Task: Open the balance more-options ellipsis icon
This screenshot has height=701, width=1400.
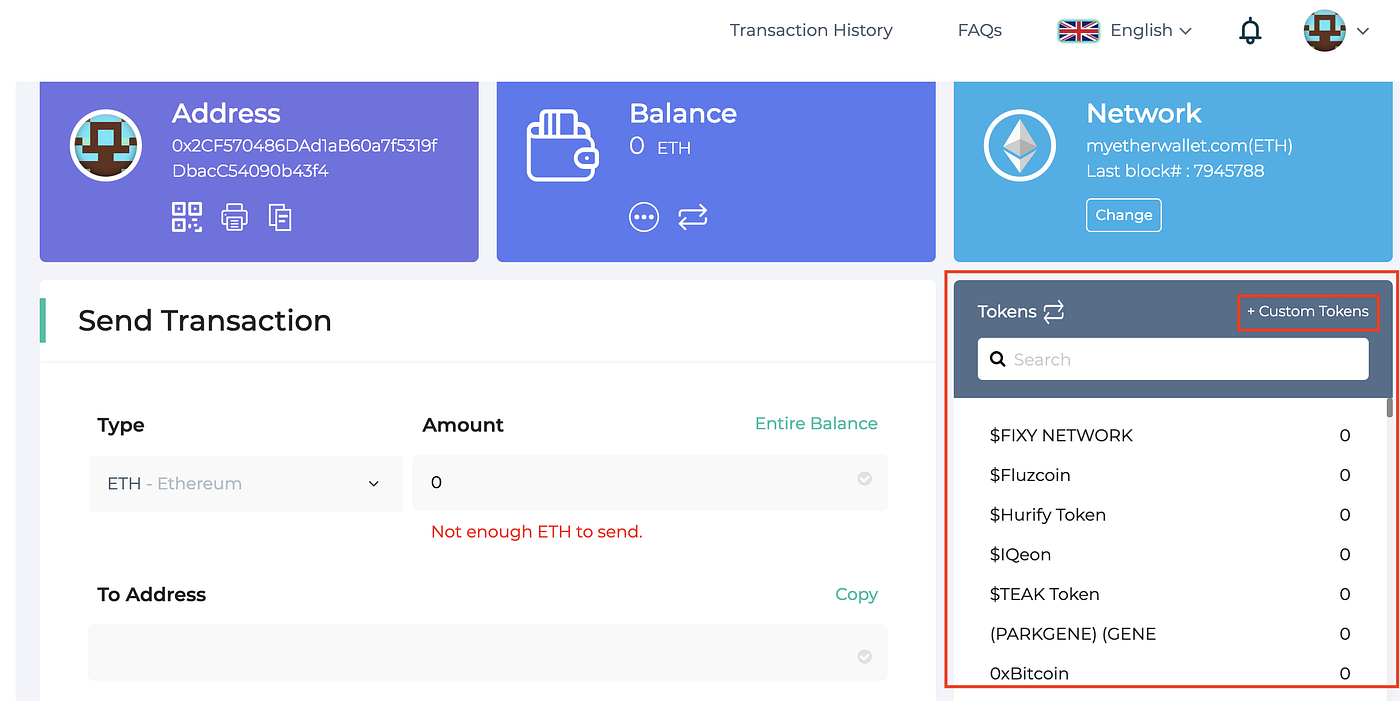Action: (x=644, y=216)
